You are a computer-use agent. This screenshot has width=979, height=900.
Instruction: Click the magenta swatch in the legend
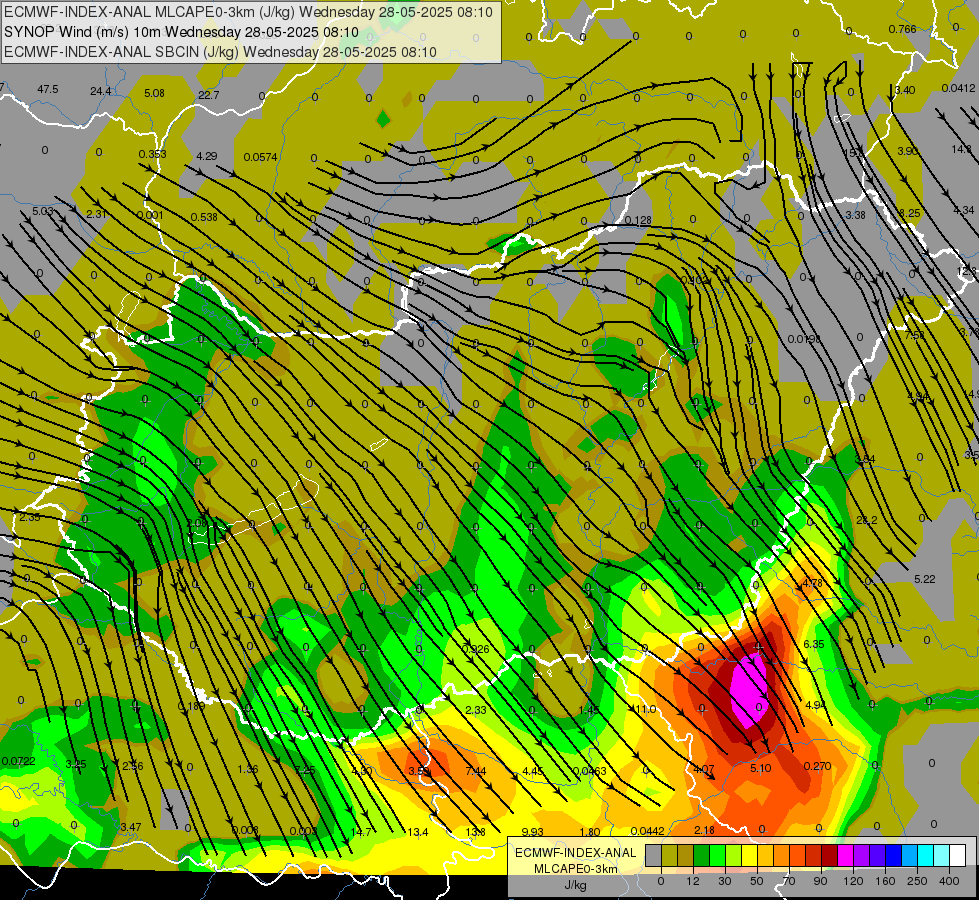click(x=846, y=855)
